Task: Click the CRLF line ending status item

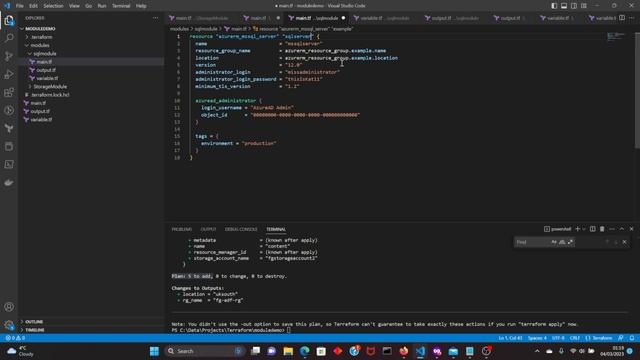Action: [x=575, y=338]
